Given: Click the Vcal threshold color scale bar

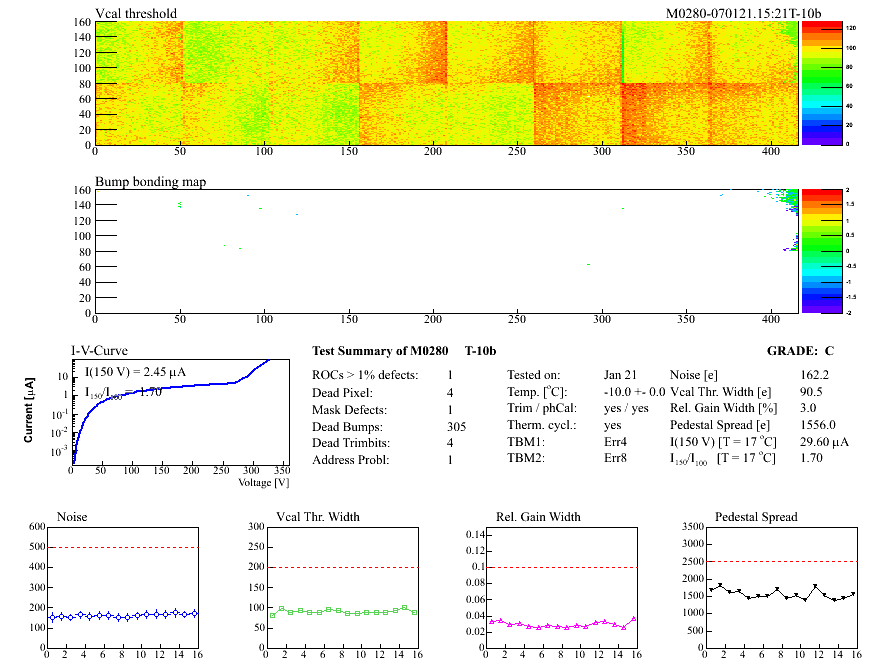Looking at the screenshot, I should click(822, 83).
